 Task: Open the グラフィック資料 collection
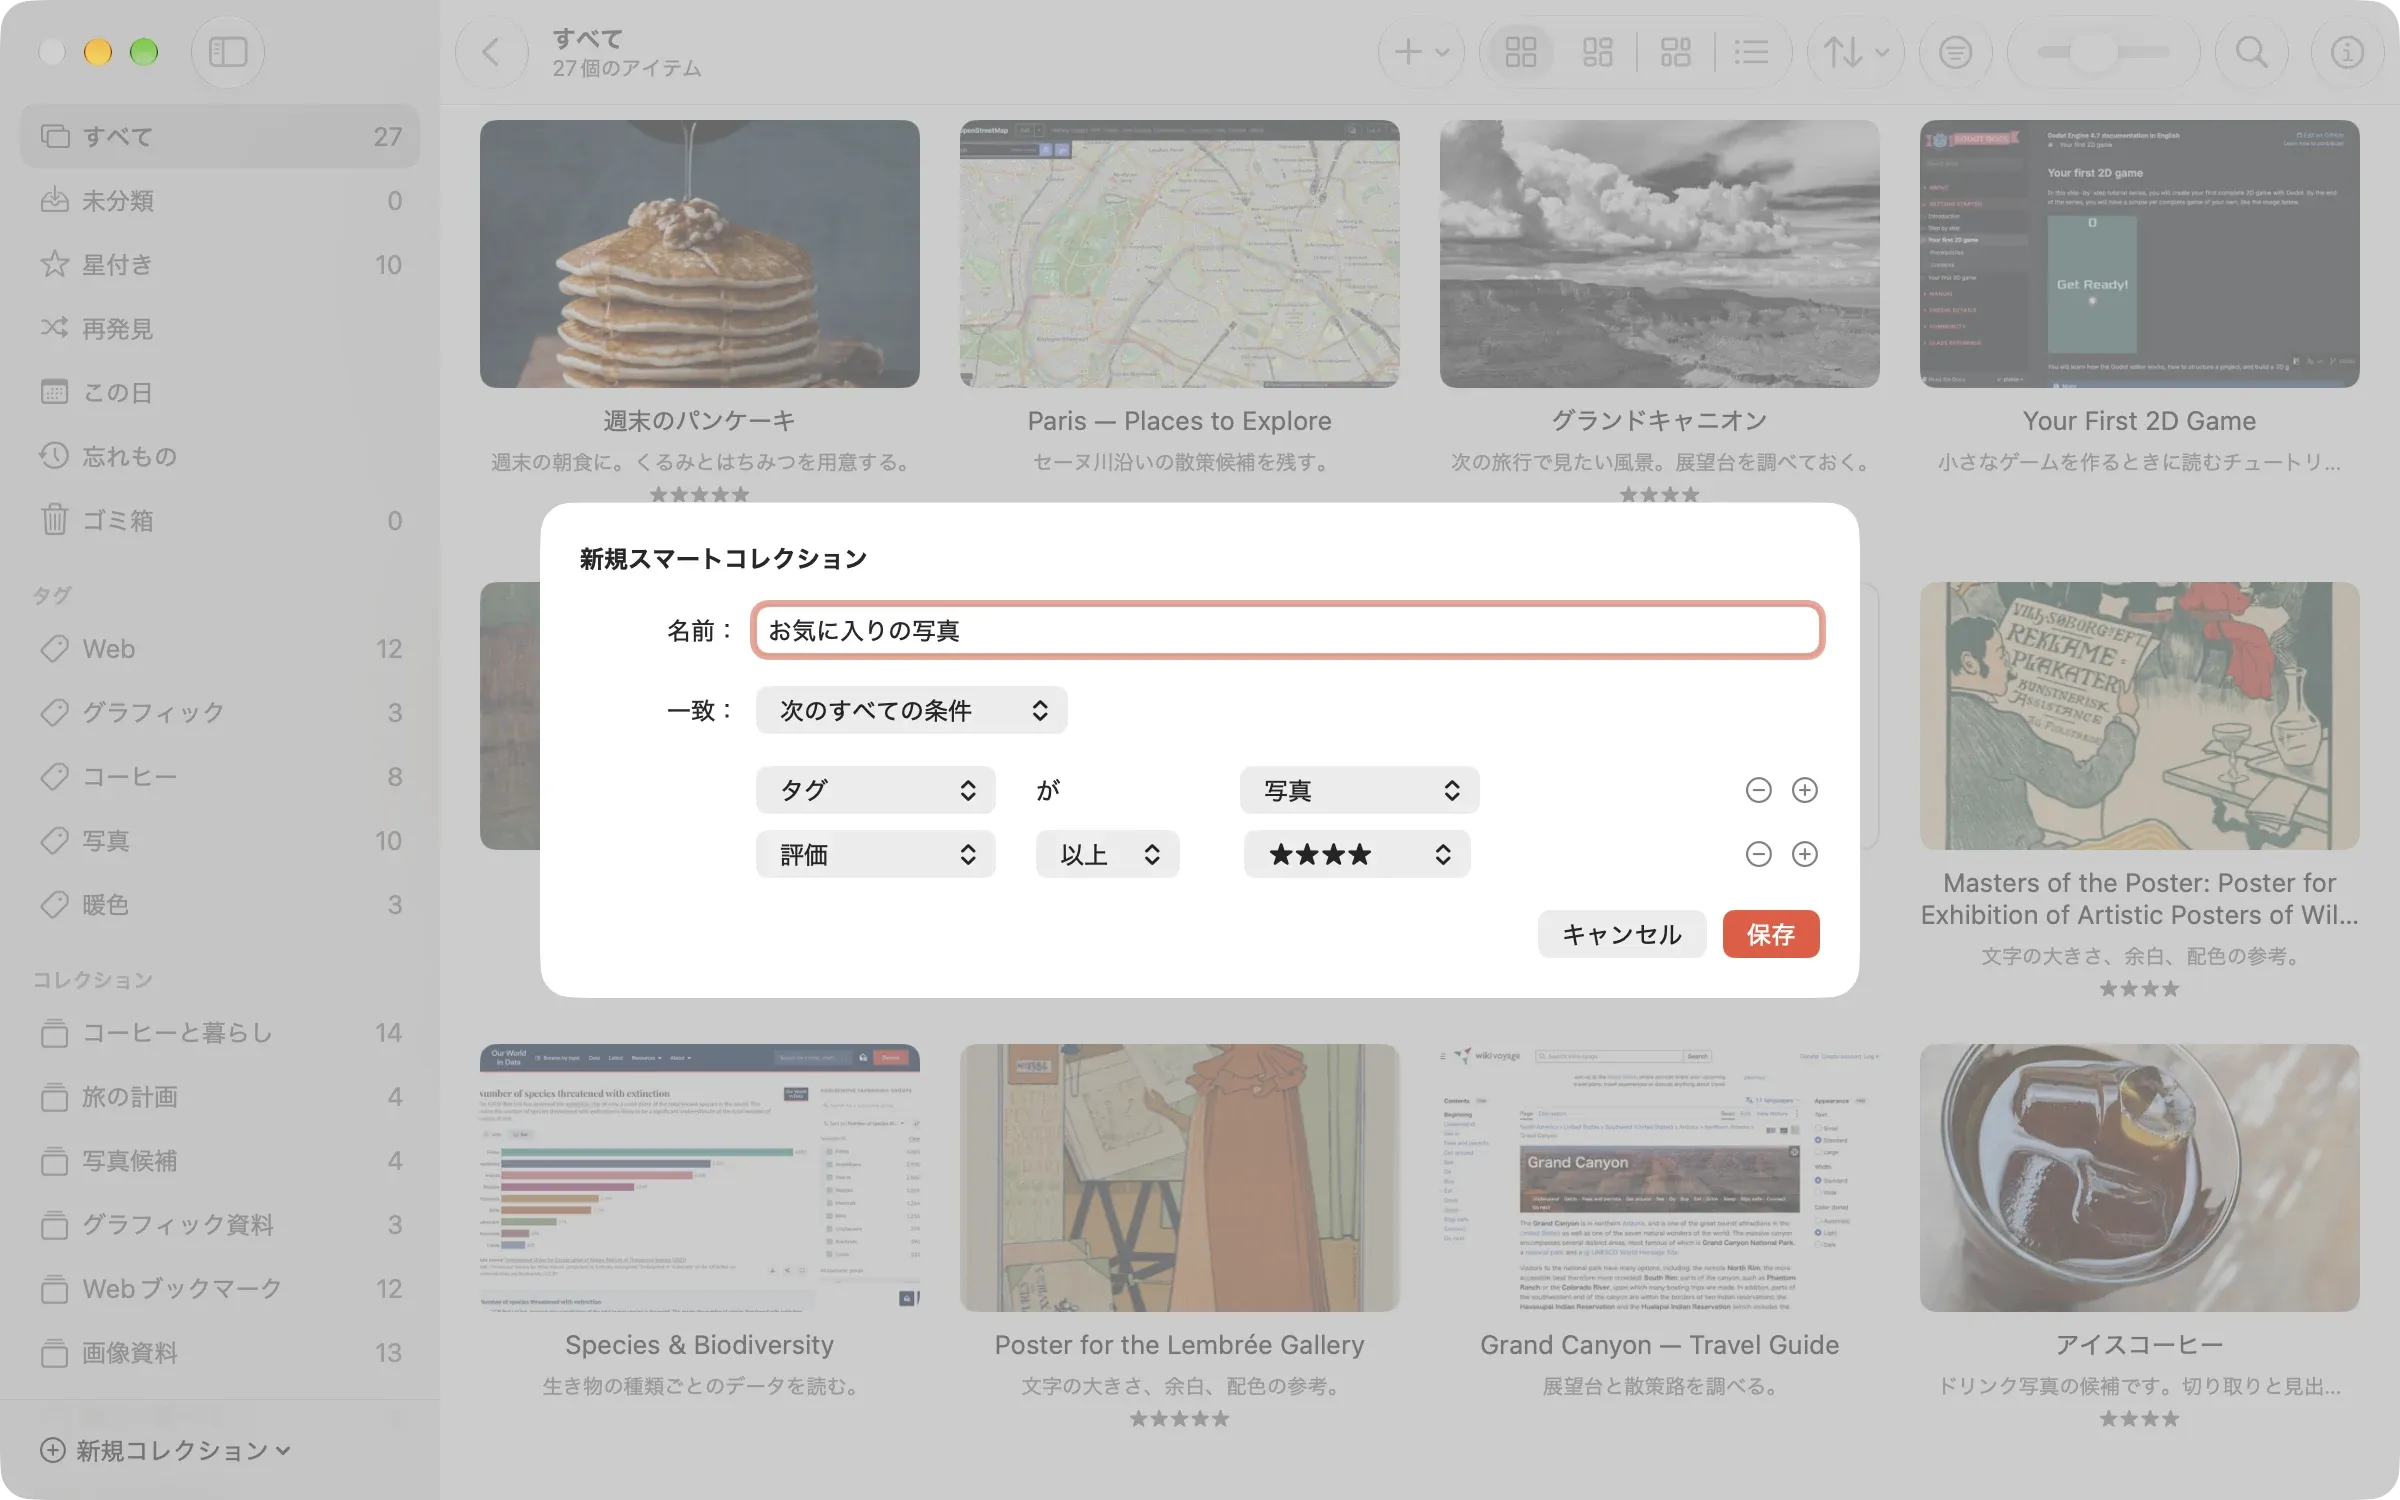(220, 1225)
